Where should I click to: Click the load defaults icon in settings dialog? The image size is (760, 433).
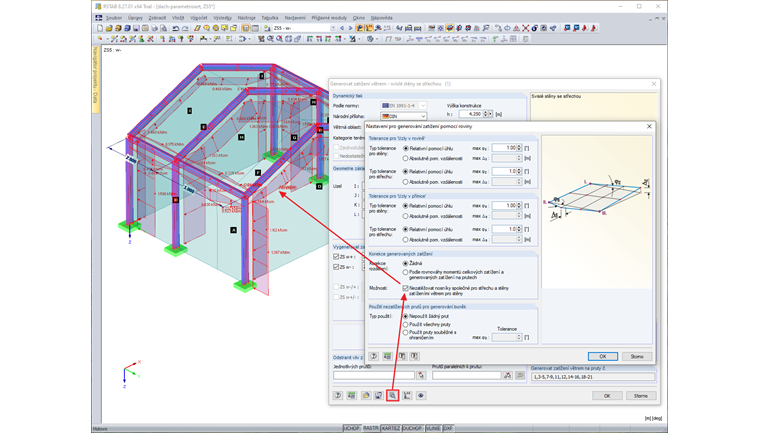click(x=402, y=356)
